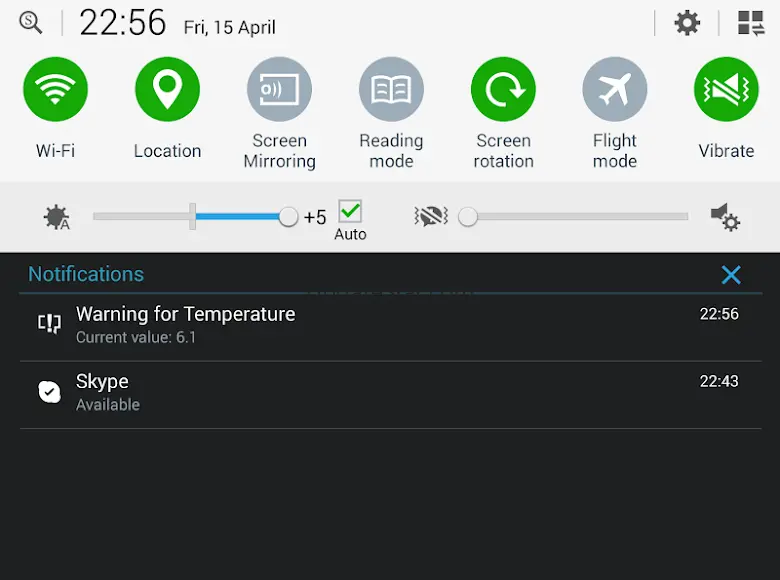Disable the Location toggle
This screenshot has height=580, width=780.
pyautogui.click(x=167, y=89)
